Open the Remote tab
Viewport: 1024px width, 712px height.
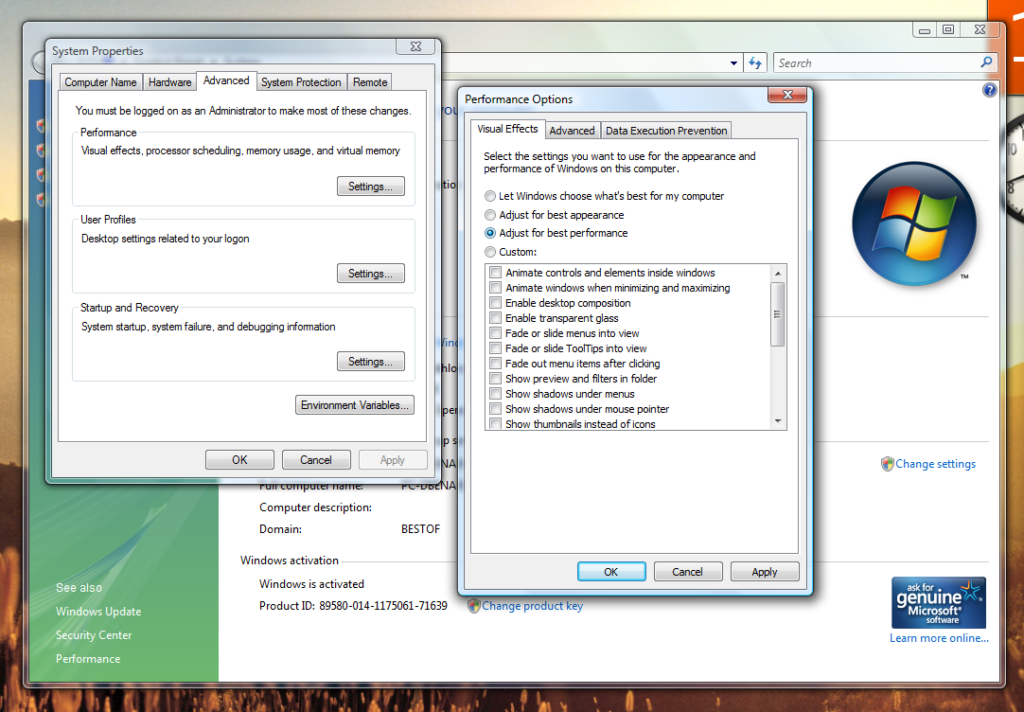tap(370, 82)
